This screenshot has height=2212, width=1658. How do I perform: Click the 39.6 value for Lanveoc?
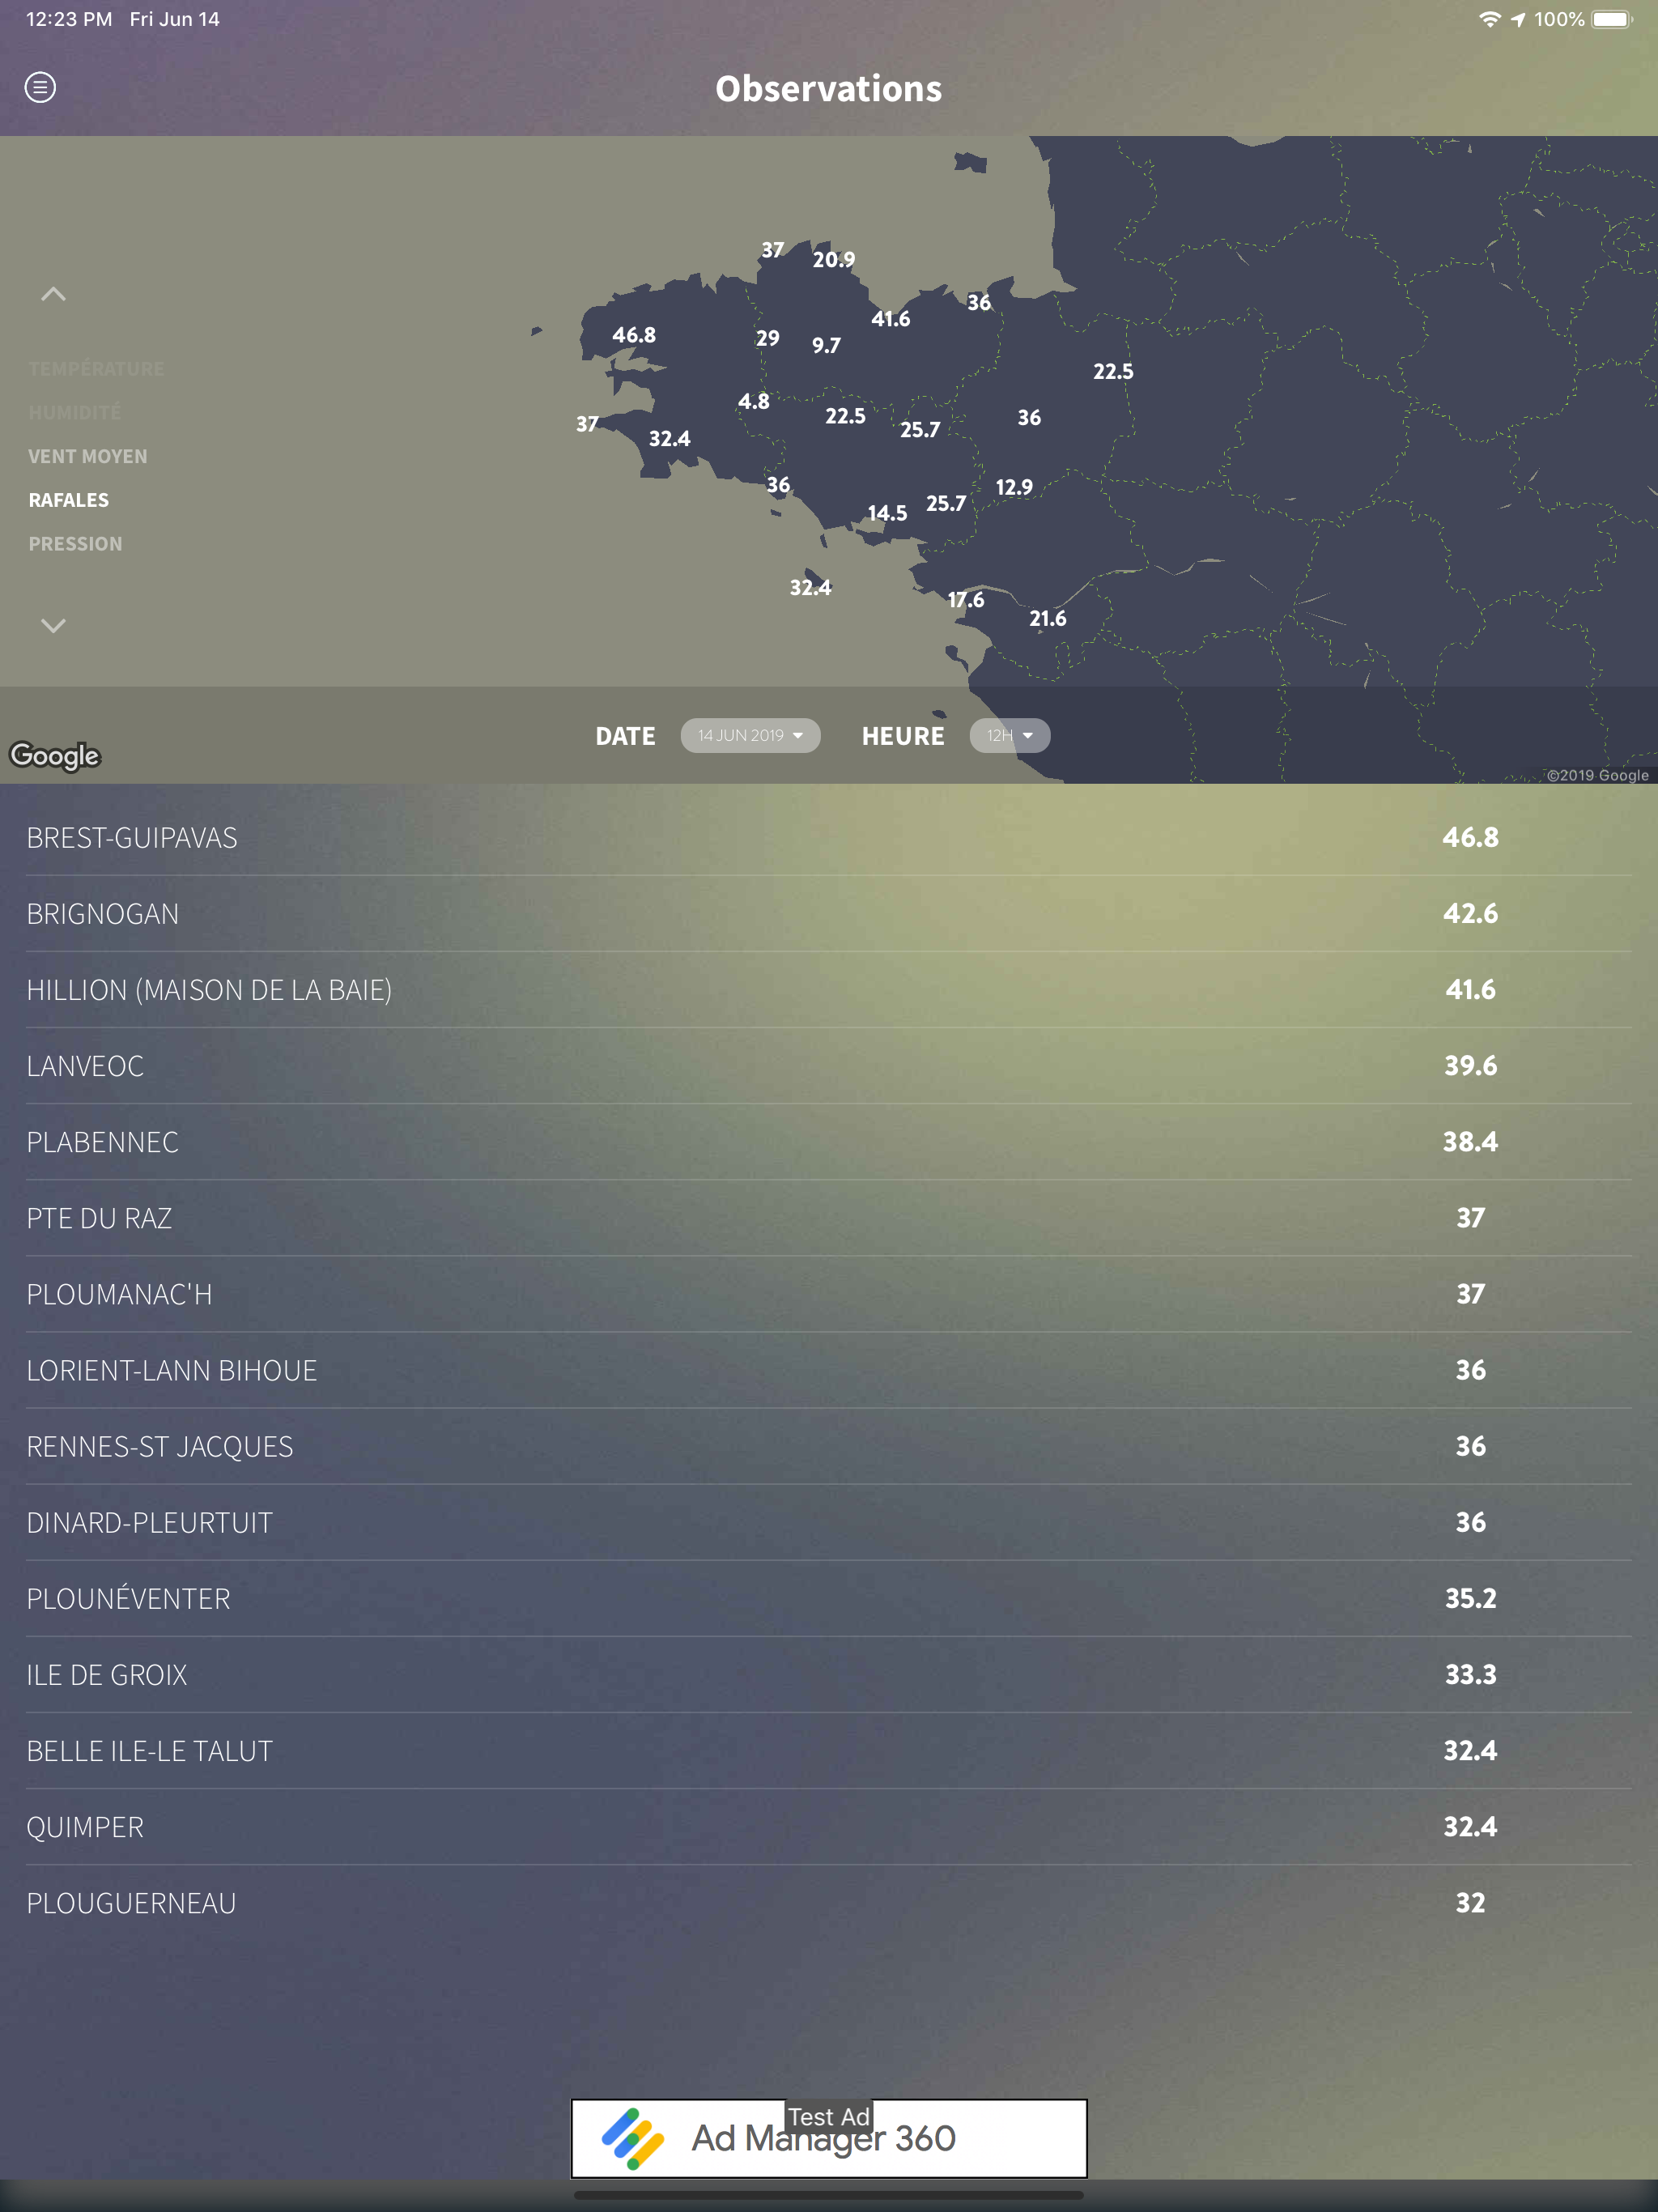click(1470, 1065)
